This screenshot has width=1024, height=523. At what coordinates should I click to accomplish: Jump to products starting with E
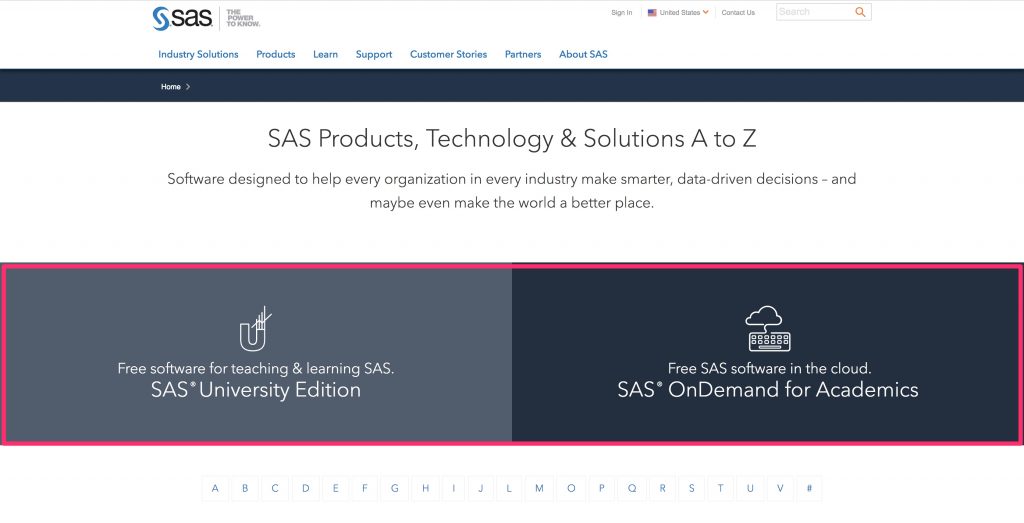pos(336,488)
